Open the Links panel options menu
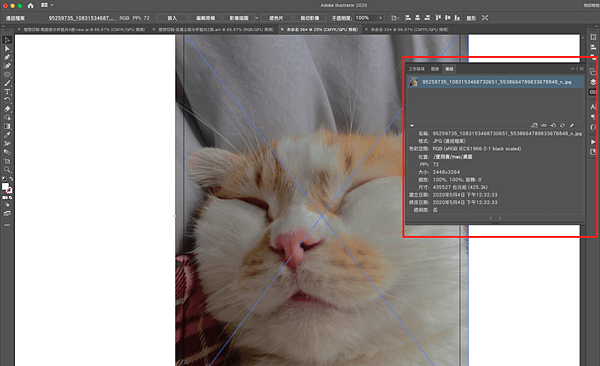600x366 pixels. tap(582, 69)
